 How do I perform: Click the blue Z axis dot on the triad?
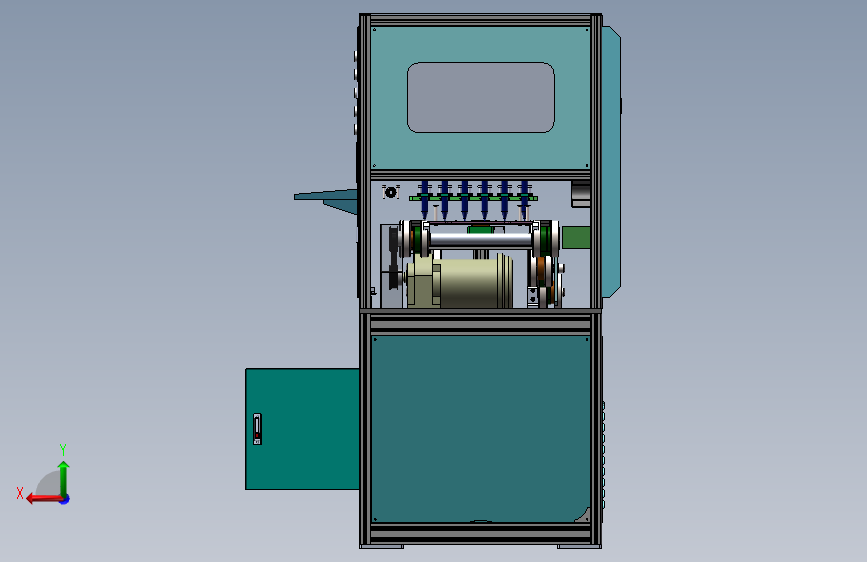[65, 499]
